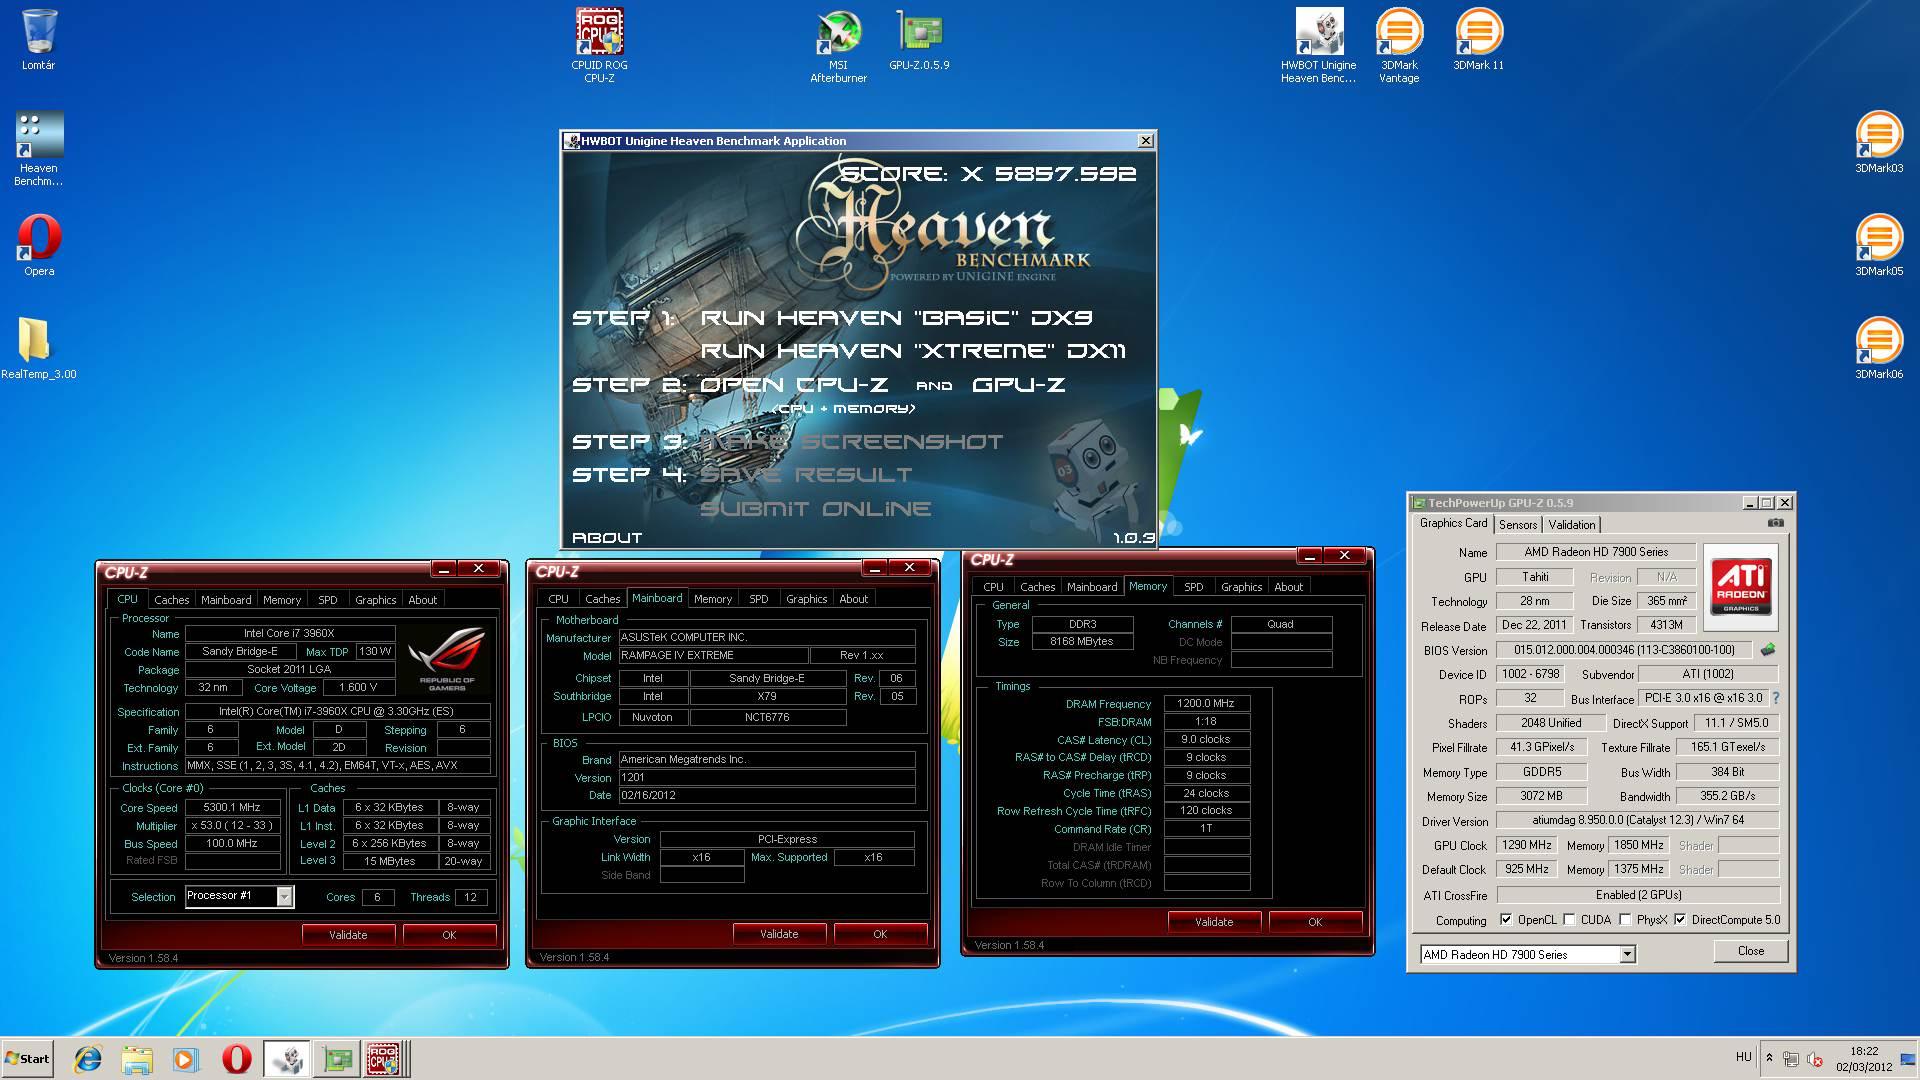The image size is (1920, 1080).
Task: Open CPU tab in right CPU-Z window
Action: (993, 587)
